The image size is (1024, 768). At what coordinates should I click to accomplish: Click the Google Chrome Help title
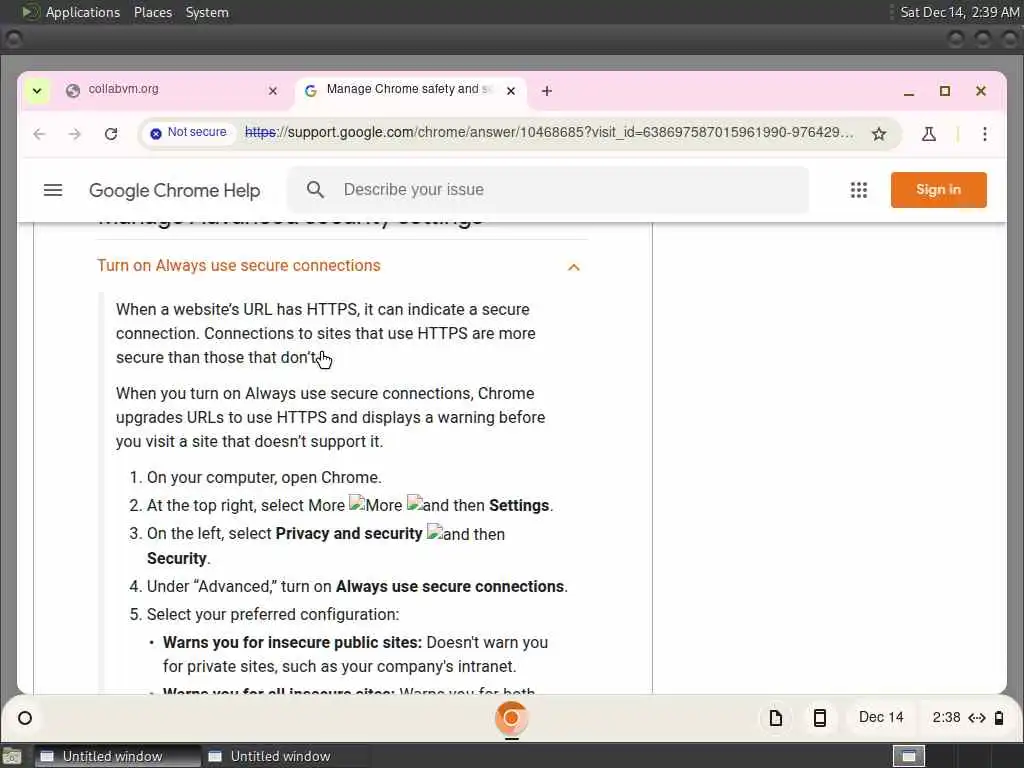[174, 190]
